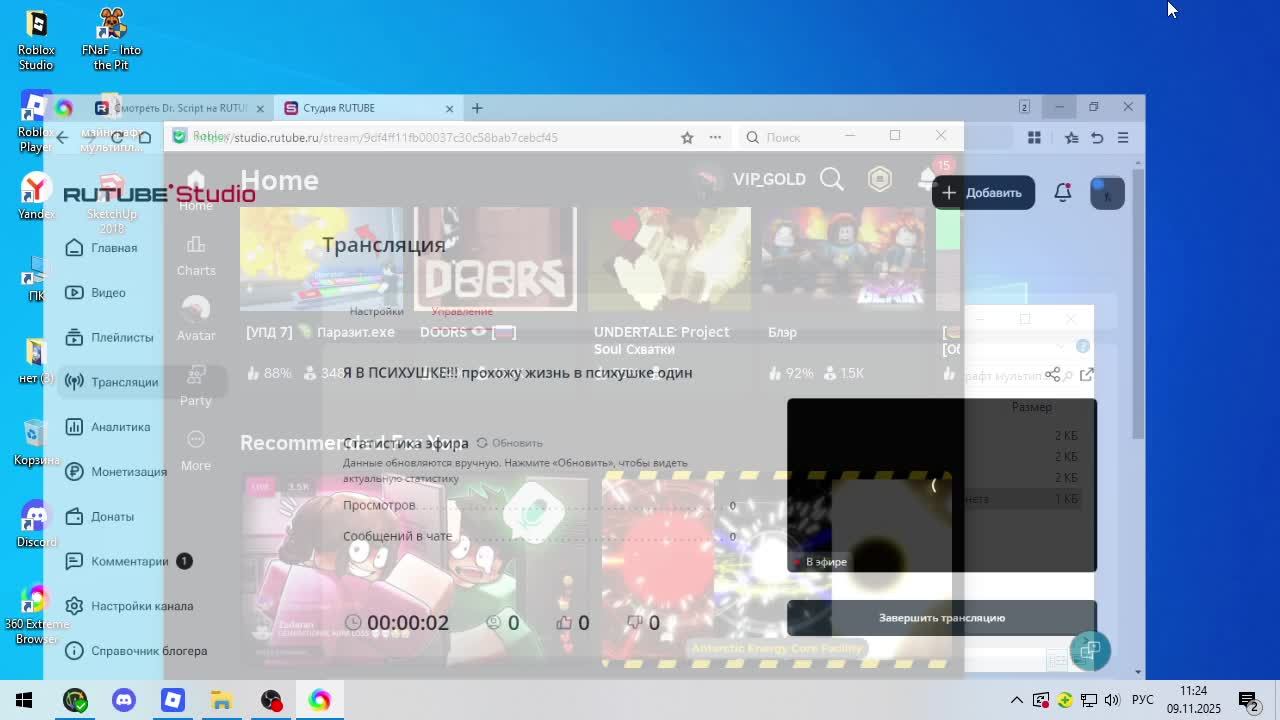Close the Смотреть Dr. Script browser tab
This screenshot has width=1280, height=720.
click(260, 108)
